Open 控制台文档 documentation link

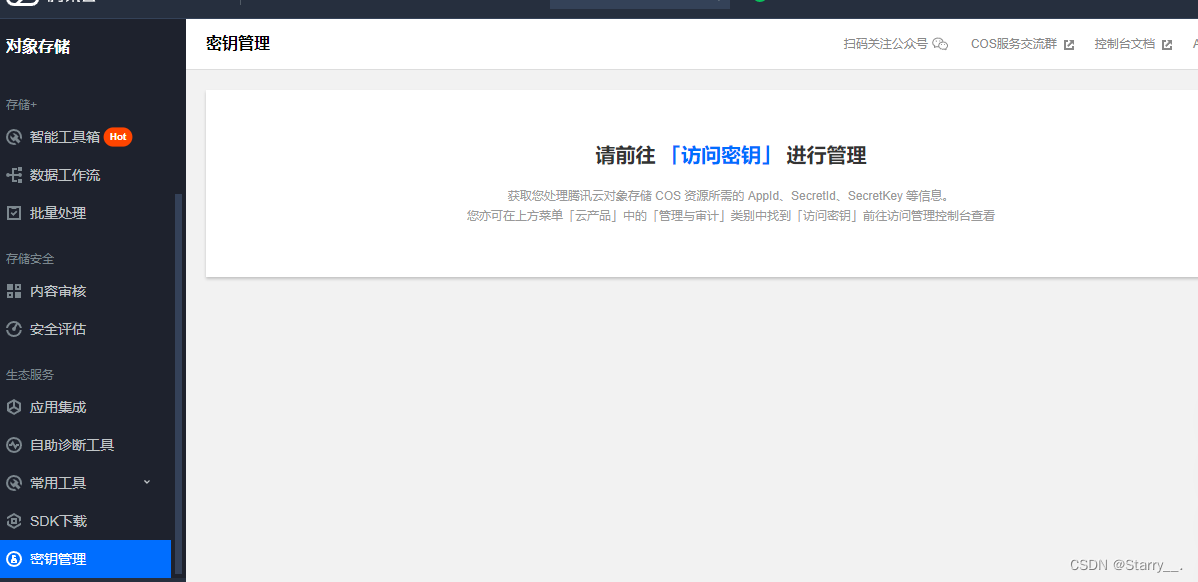1125,44
